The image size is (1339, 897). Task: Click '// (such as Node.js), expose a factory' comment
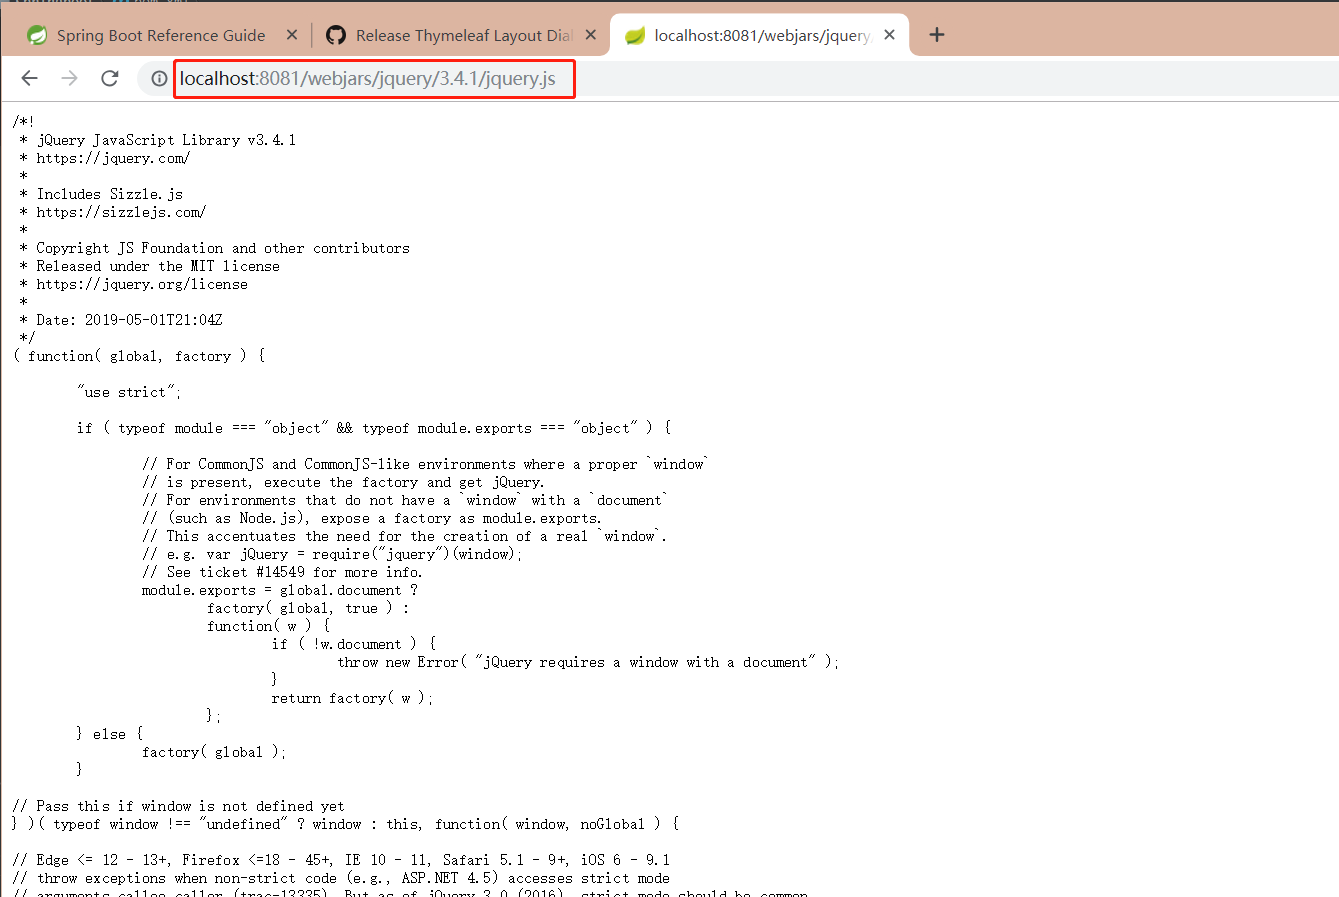372,518
